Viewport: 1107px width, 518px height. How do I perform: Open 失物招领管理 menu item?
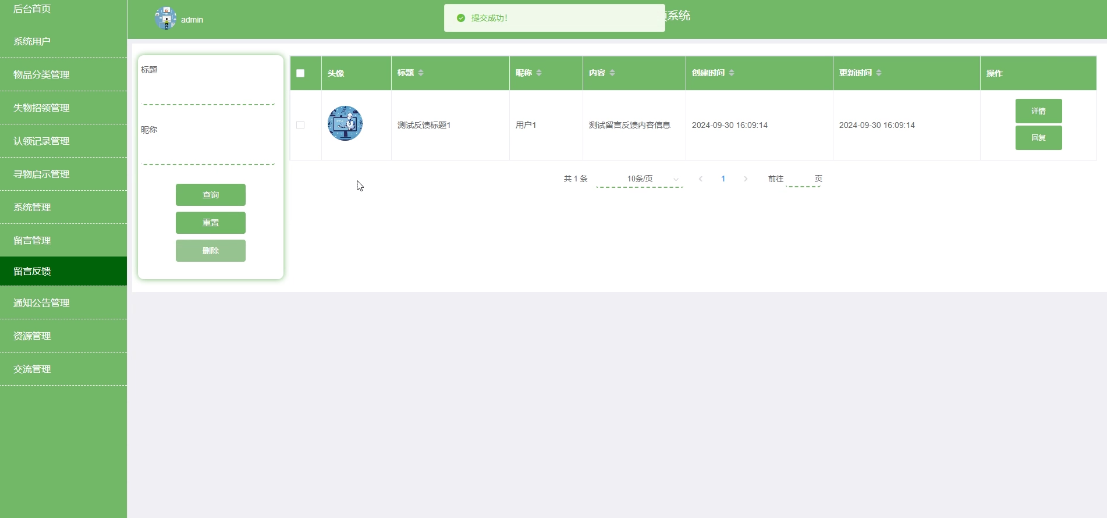[64, 107]
